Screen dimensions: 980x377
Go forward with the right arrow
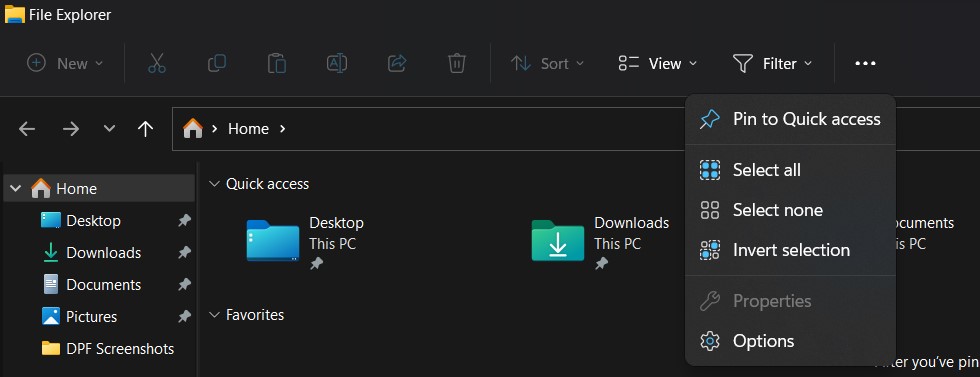(x=71, y=129)
